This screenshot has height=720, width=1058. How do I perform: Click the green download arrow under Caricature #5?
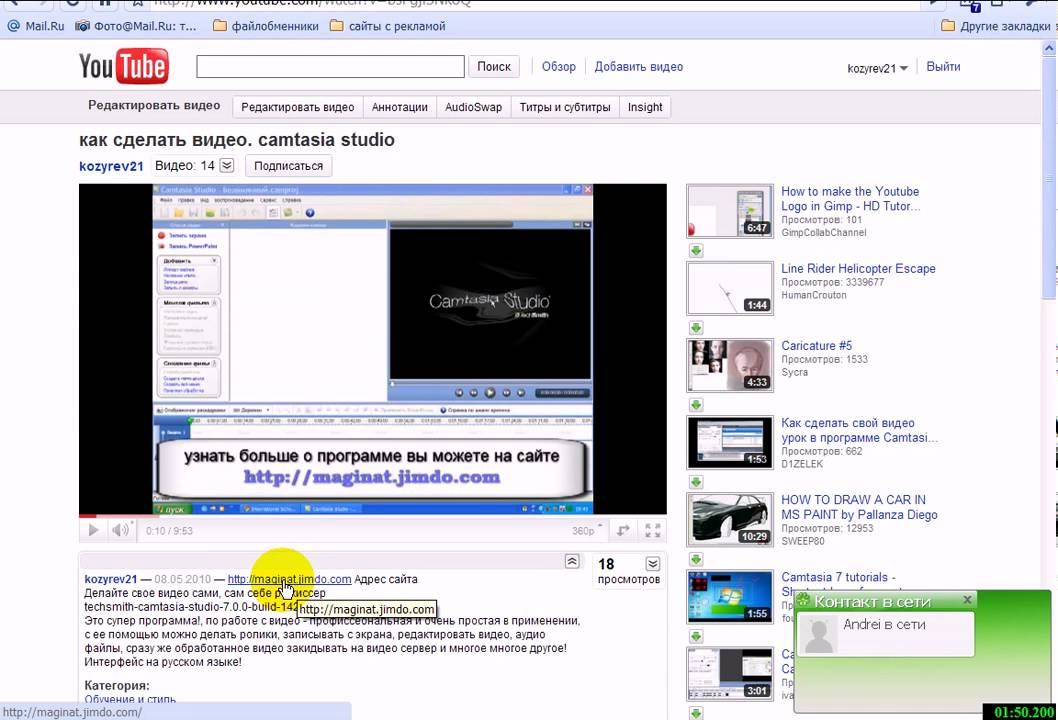695,405
